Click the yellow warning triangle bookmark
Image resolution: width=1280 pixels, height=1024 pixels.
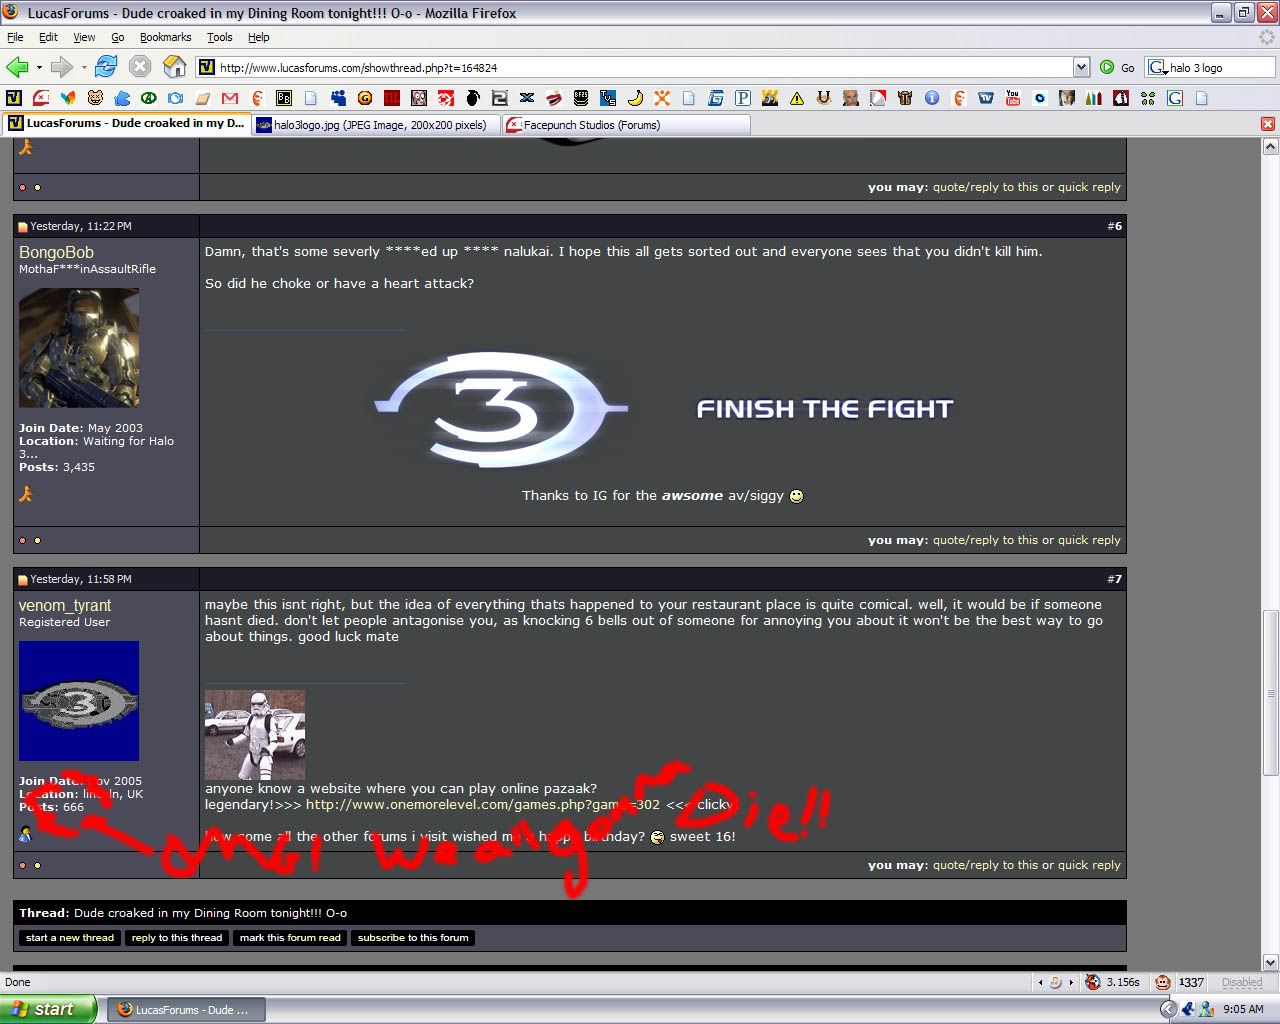(797, 98)
